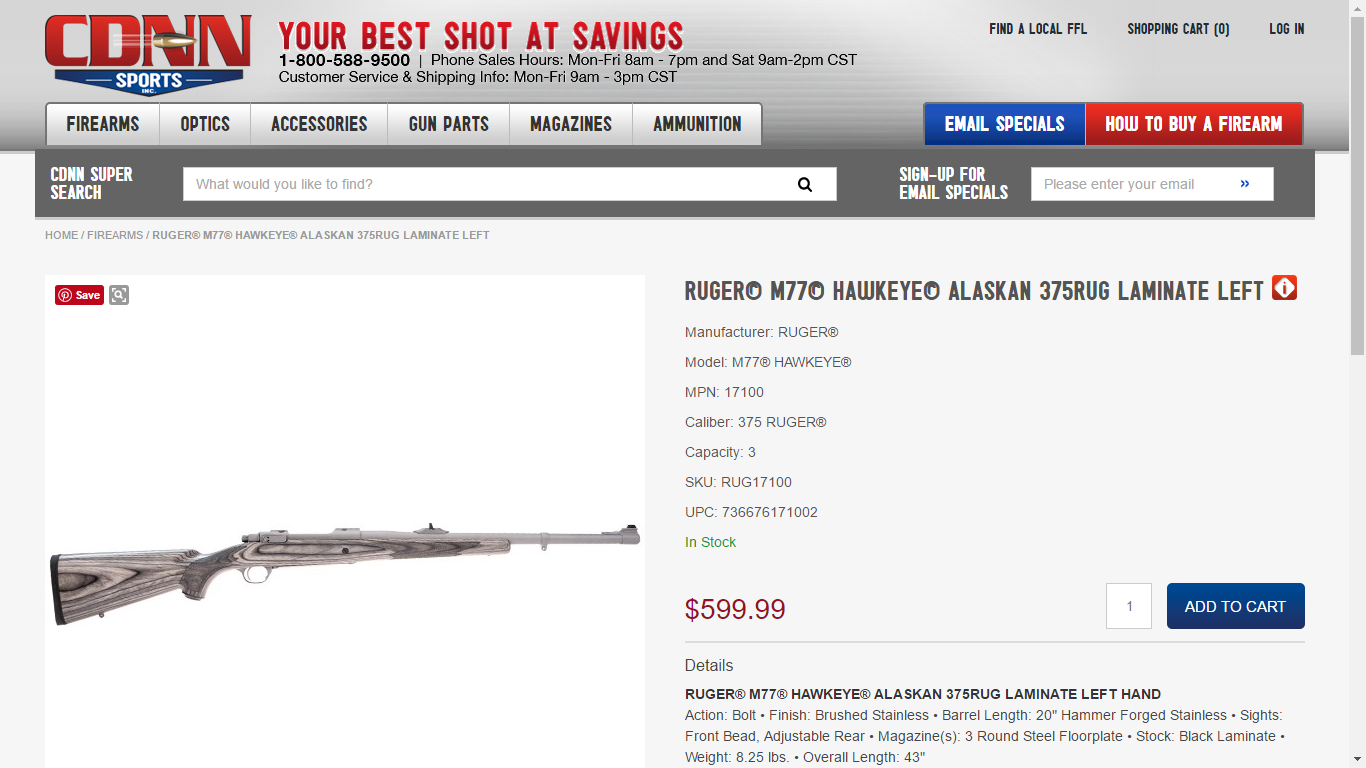The image size is (1366, 768).
Task: Click the image zoom magnifier icon
Action: coord(119,295)
